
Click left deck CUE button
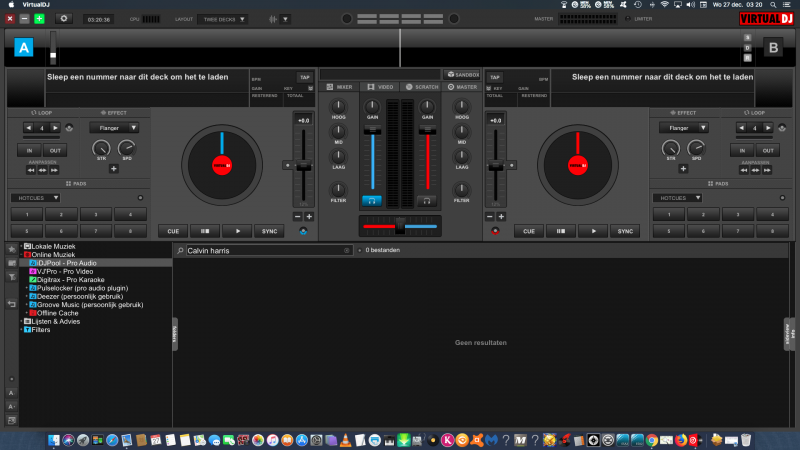(x=173, y=231)
